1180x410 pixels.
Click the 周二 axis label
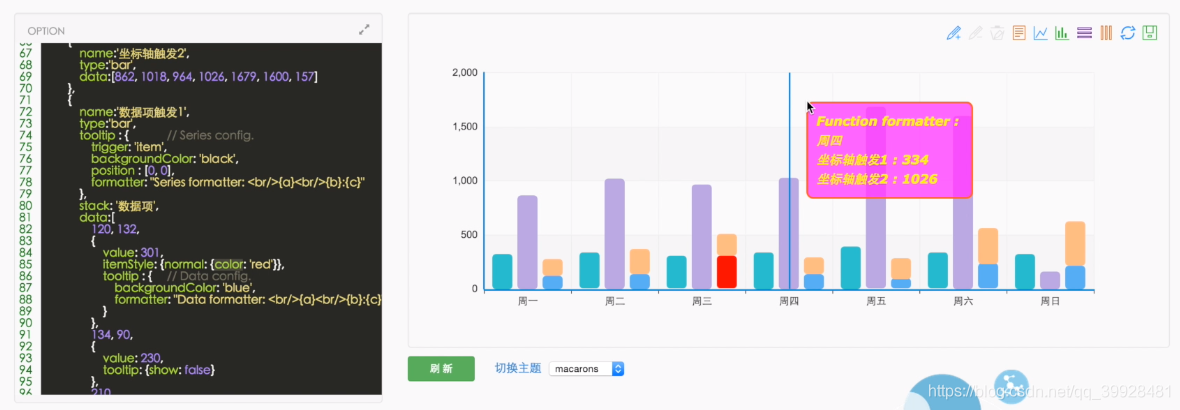[614, 302]
